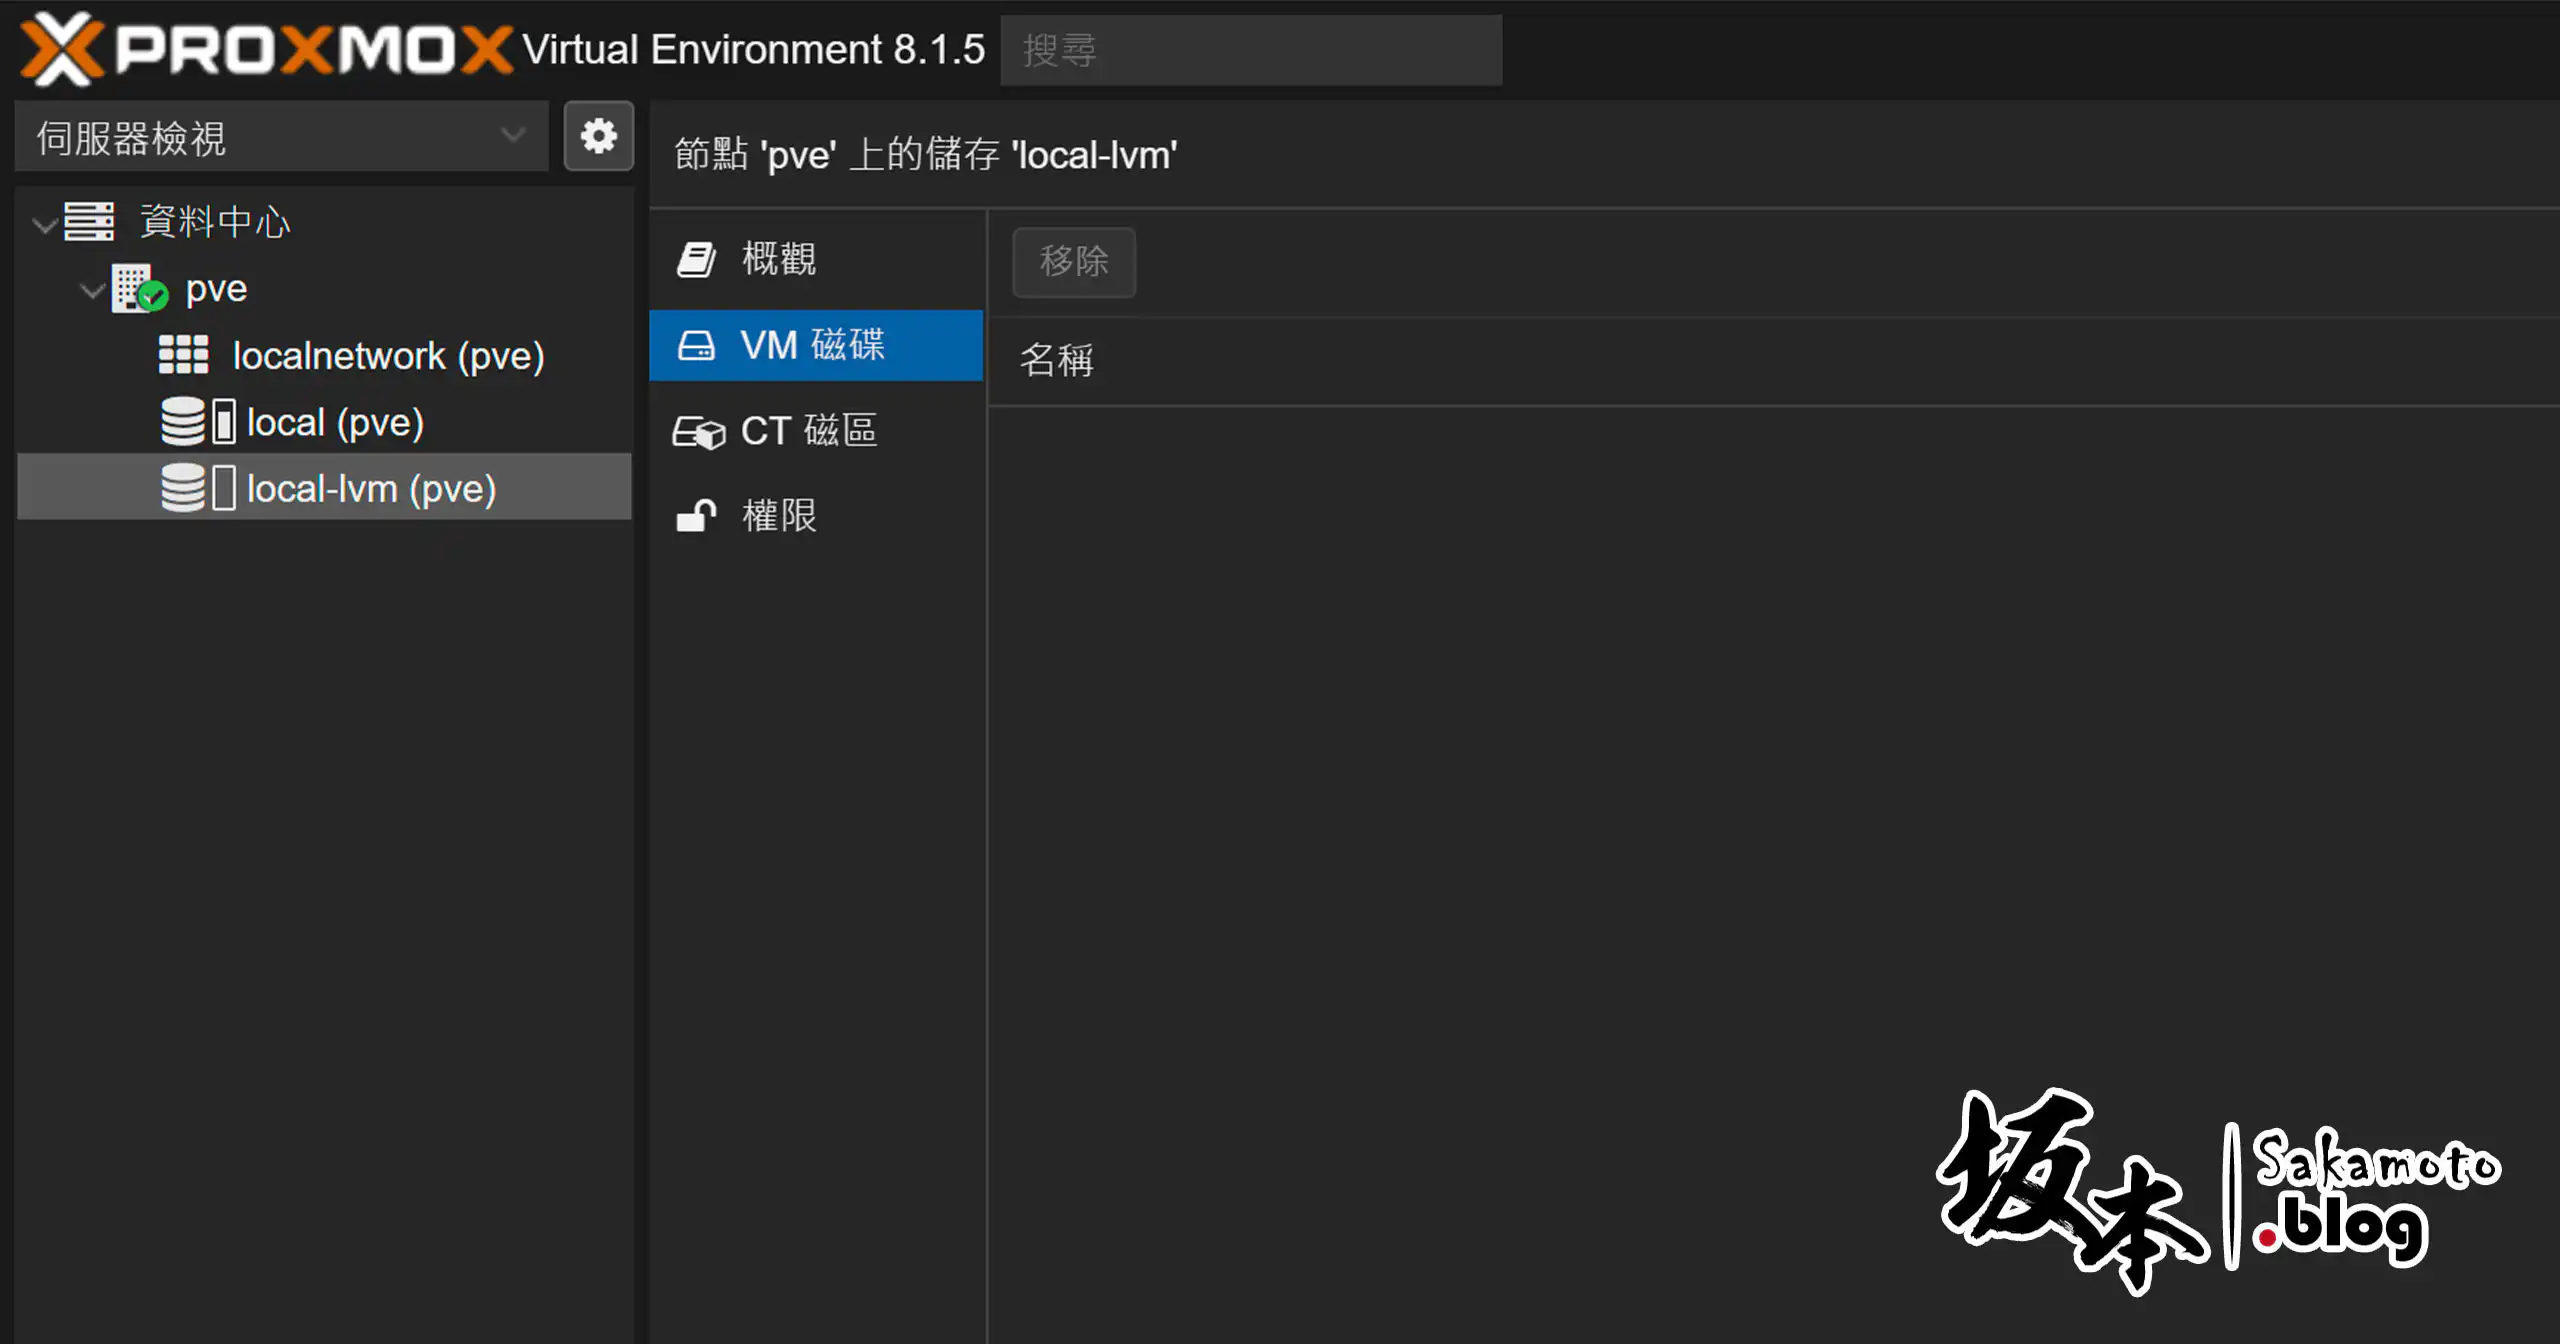Select the VM 磁碟 tab
Screen dimensions: 2560x1344
[x=812, y=345]
